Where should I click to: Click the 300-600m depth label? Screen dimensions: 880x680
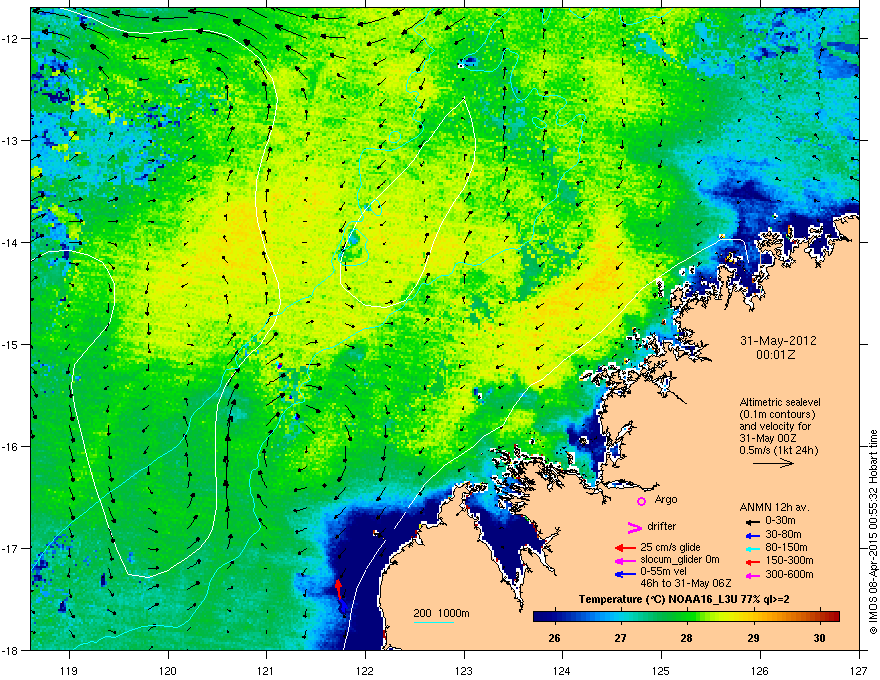(x=789, y=574)
